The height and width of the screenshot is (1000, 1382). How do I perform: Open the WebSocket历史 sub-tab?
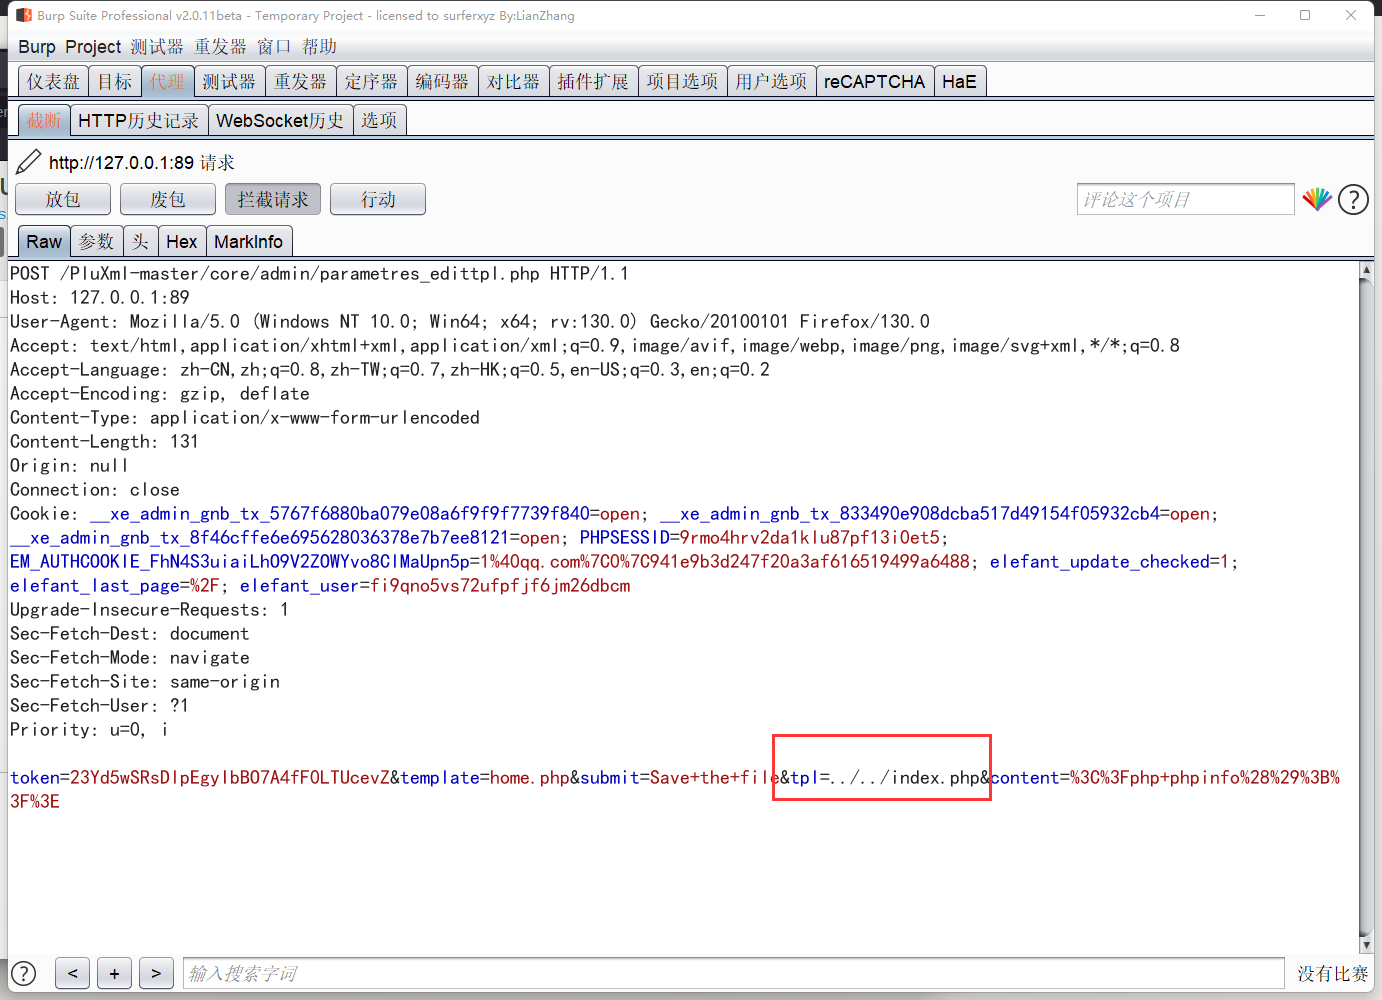point(280,120)
